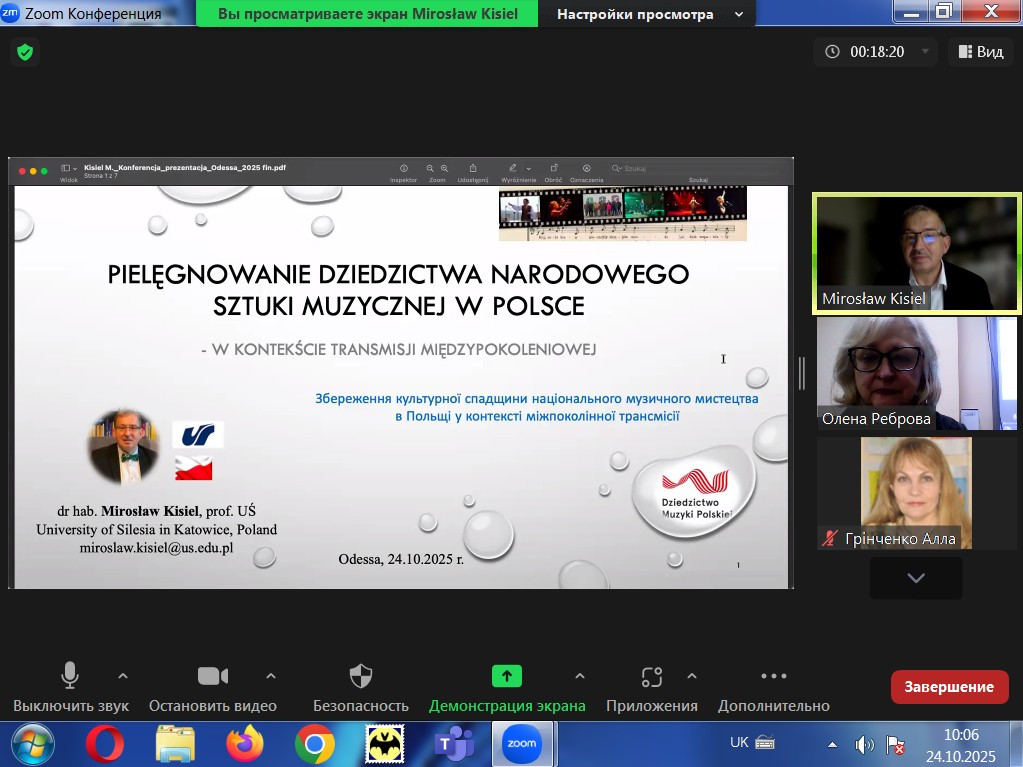Click the Дополнительно three-dots icon

(773, 677)
